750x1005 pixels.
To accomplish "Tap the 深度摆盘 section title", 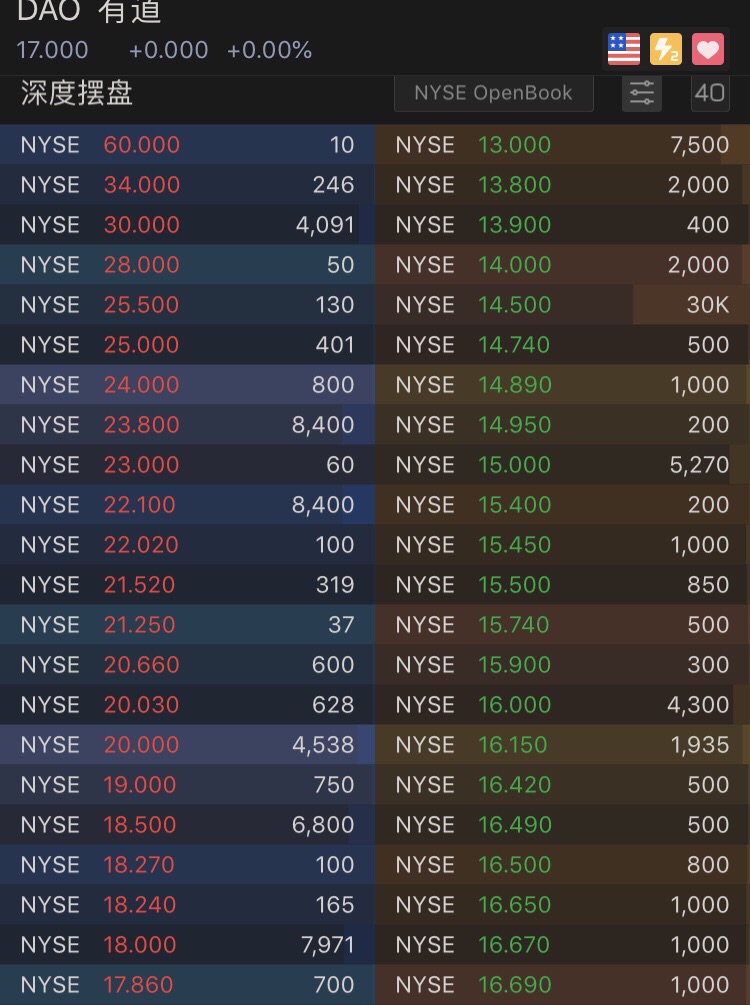I will (x=77, y=93).
